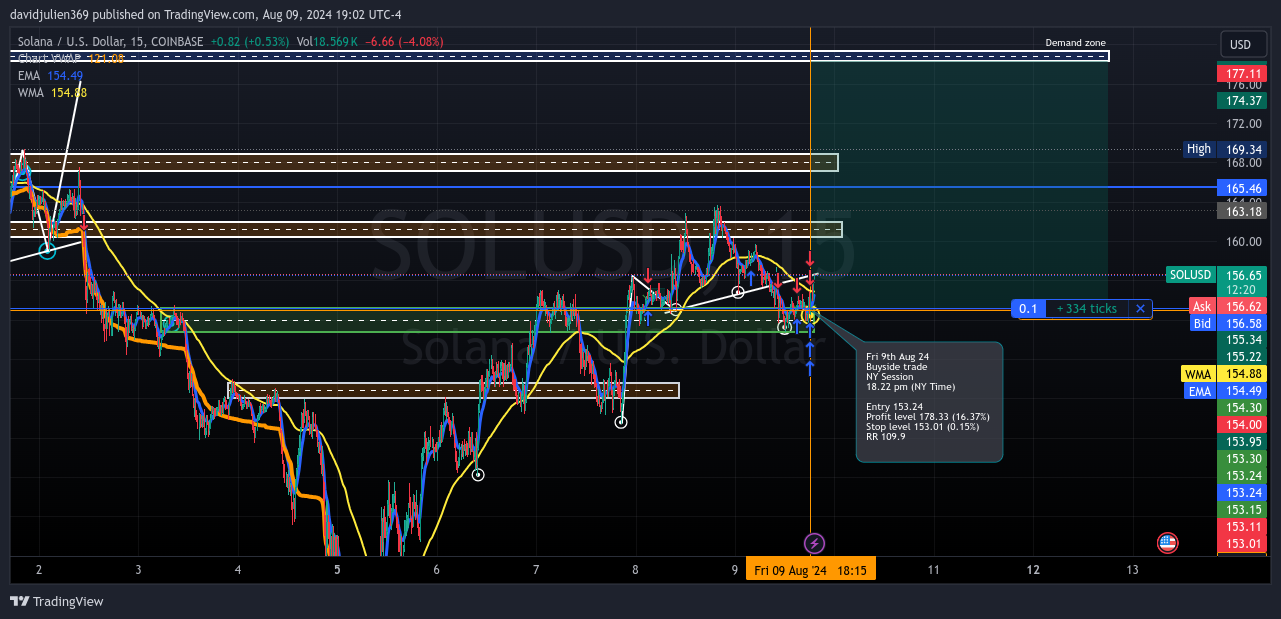Click the +0.82 (+0.53%) change value
This screenshot has width=1281, height=619.
252,42
